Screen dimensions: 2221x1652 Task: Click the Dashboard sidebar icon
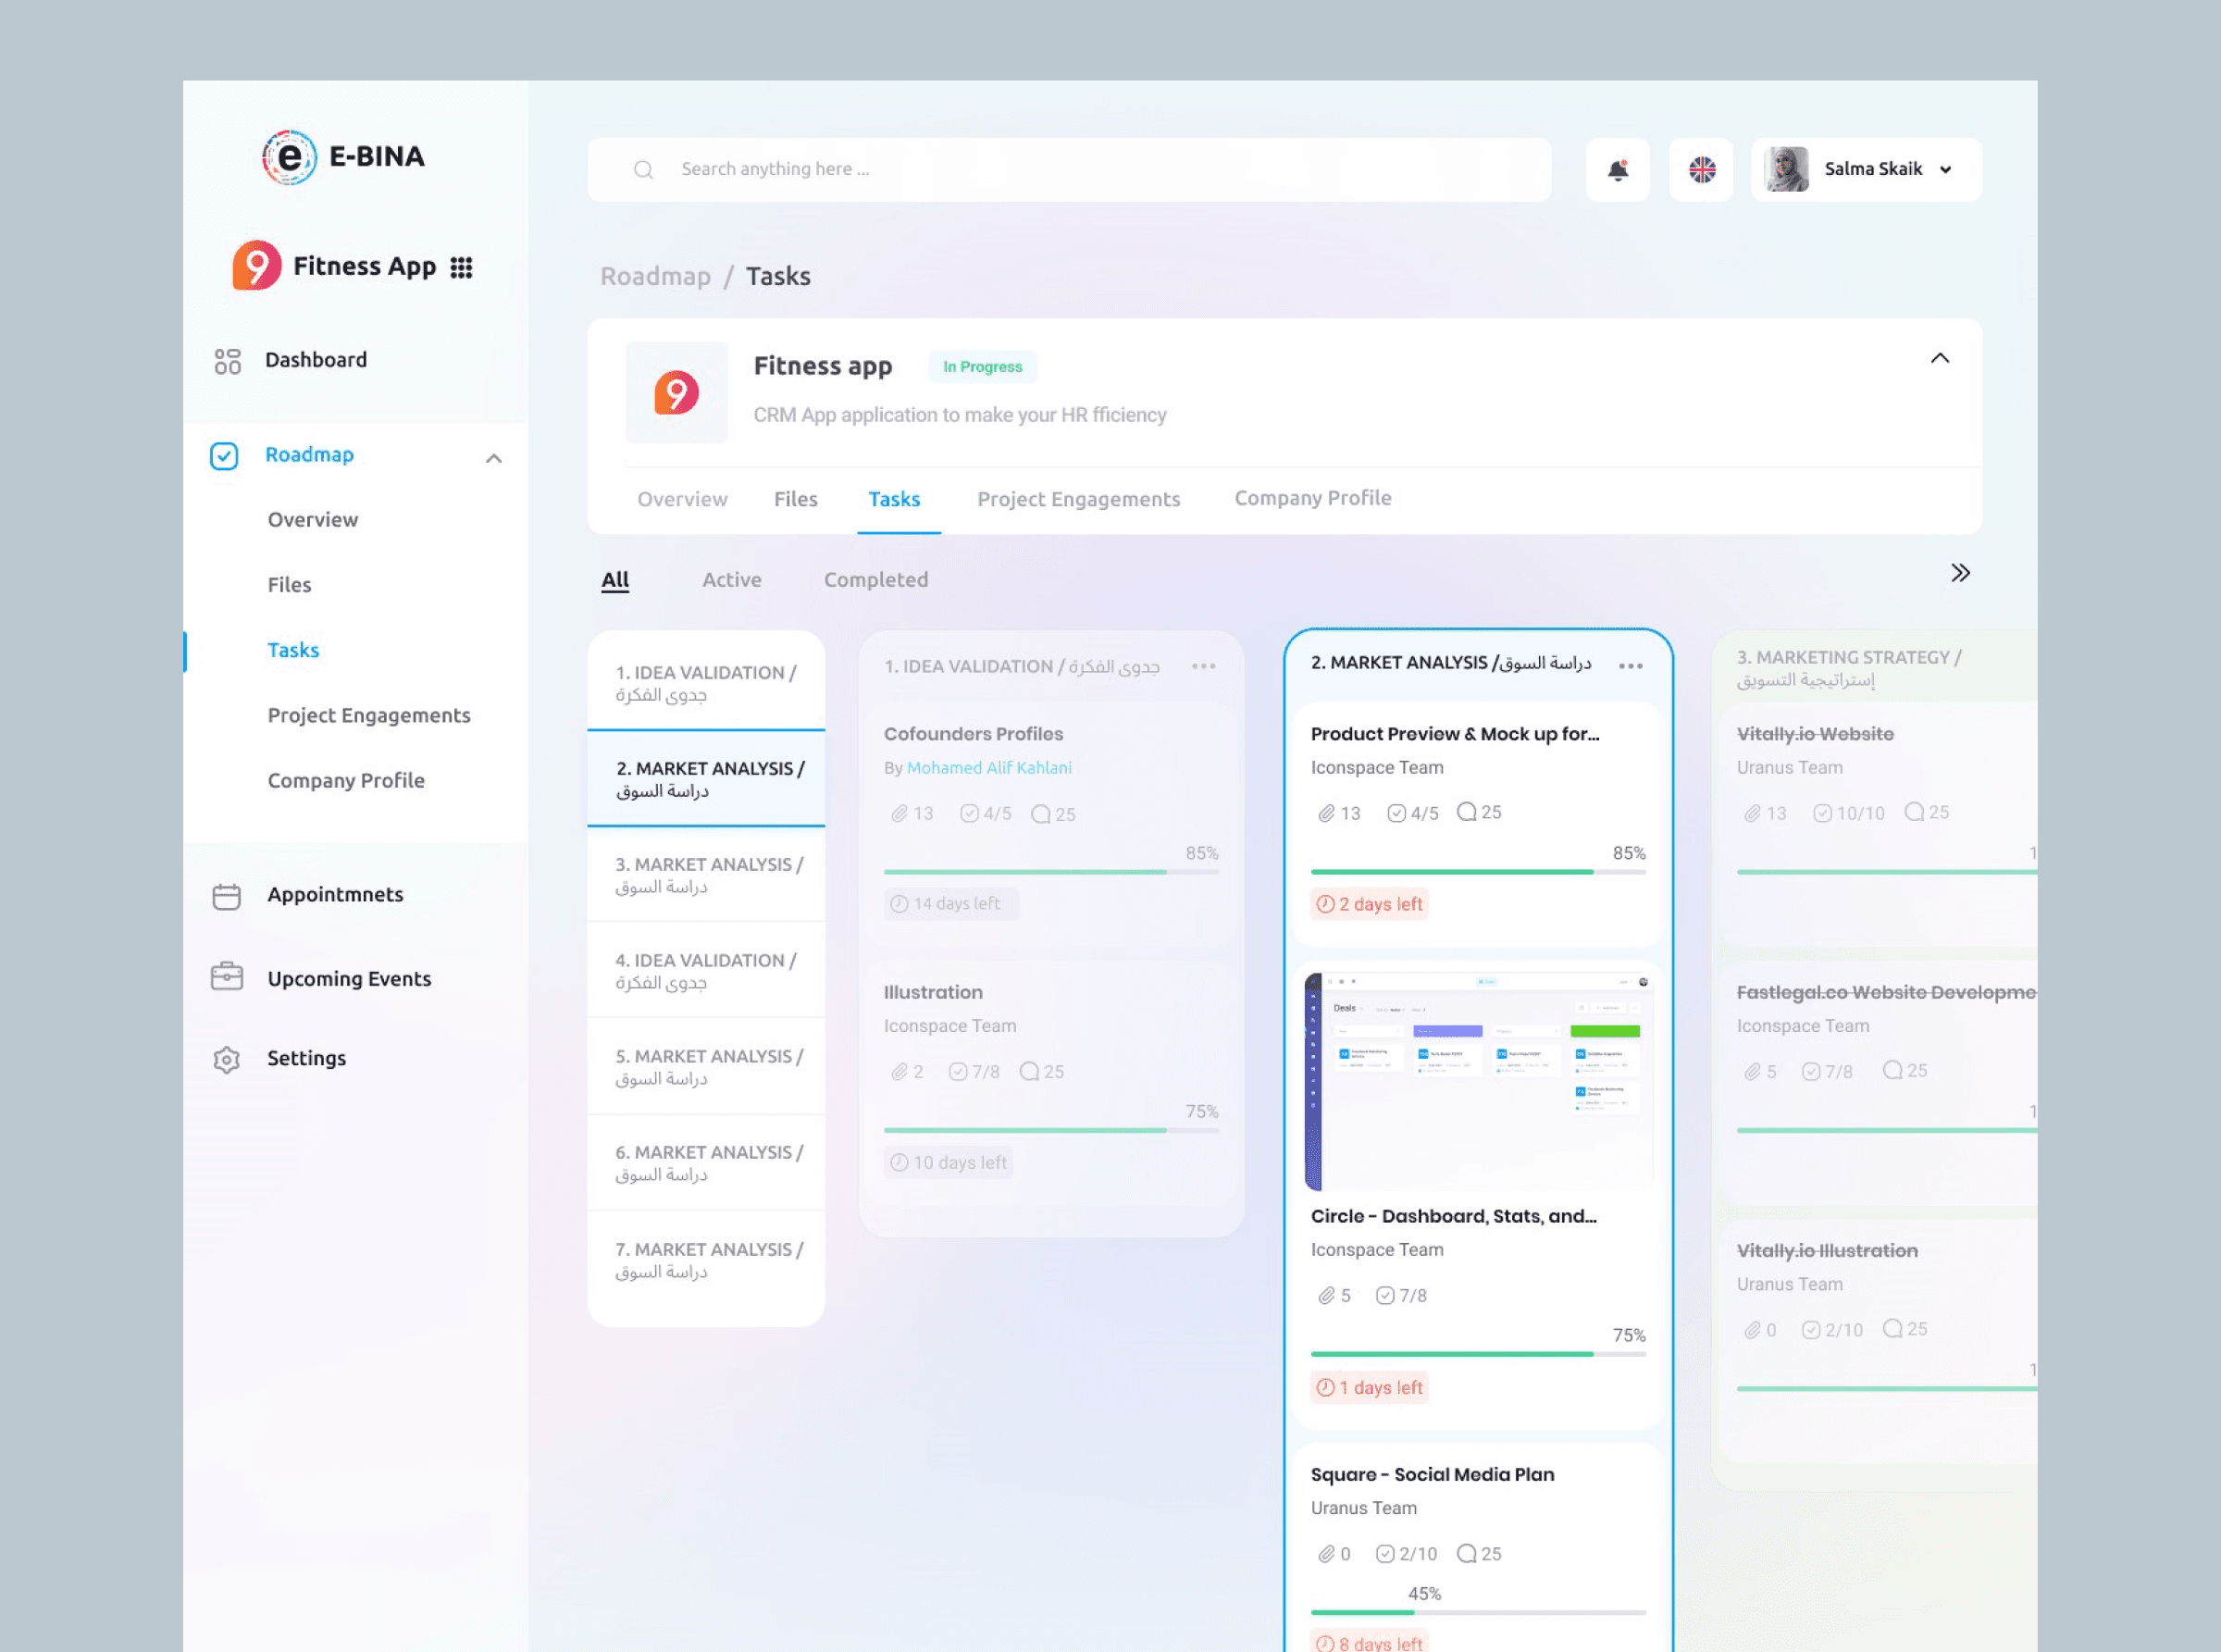[228, 361]
